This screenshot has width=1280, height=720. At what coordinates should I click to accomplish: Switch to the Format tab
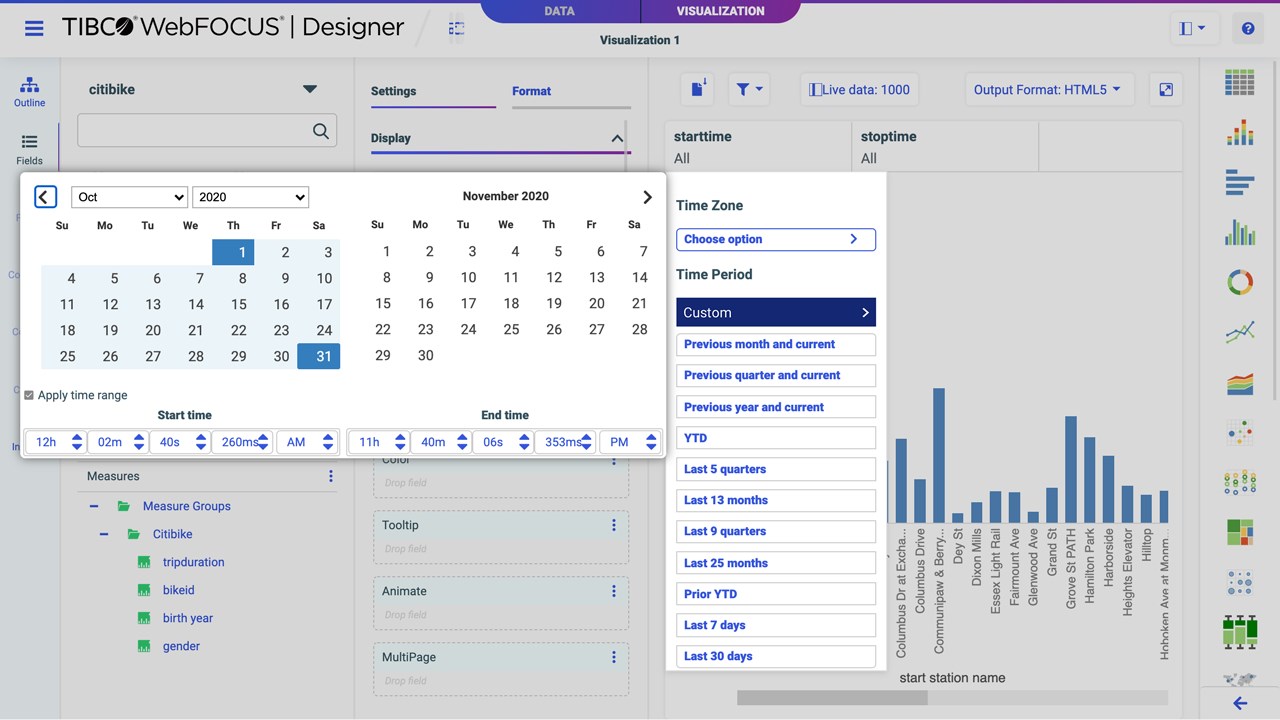(531, 91)
